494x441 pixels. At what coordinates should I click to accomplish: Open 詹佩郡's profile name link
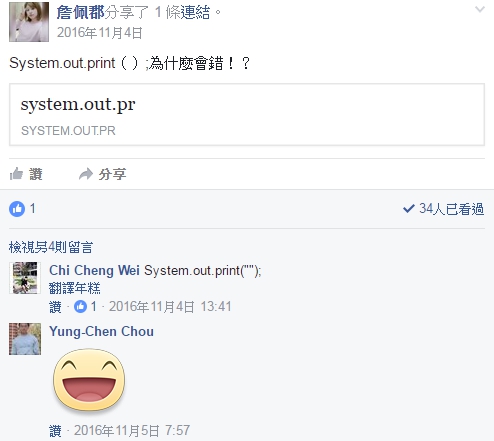80,13
